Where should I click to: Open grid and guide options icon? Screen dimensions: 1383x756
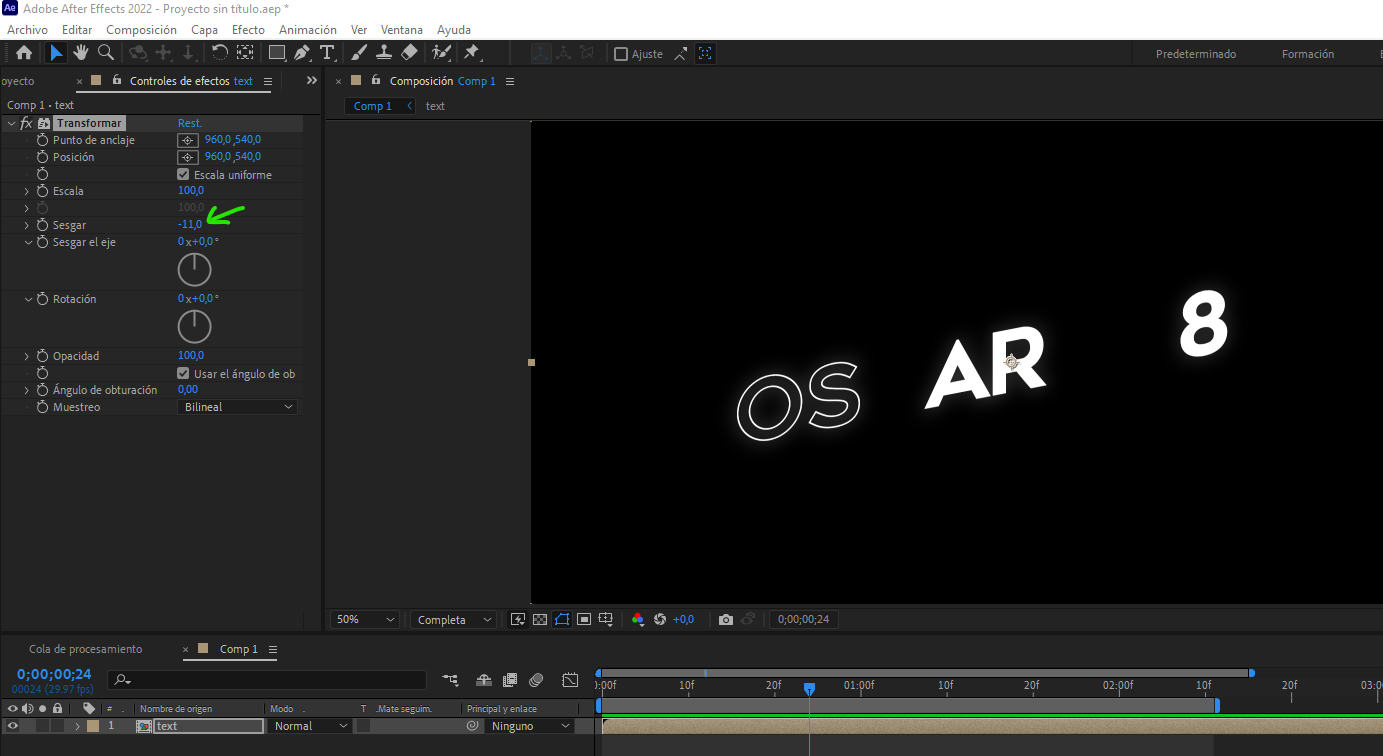click(606, 620)
